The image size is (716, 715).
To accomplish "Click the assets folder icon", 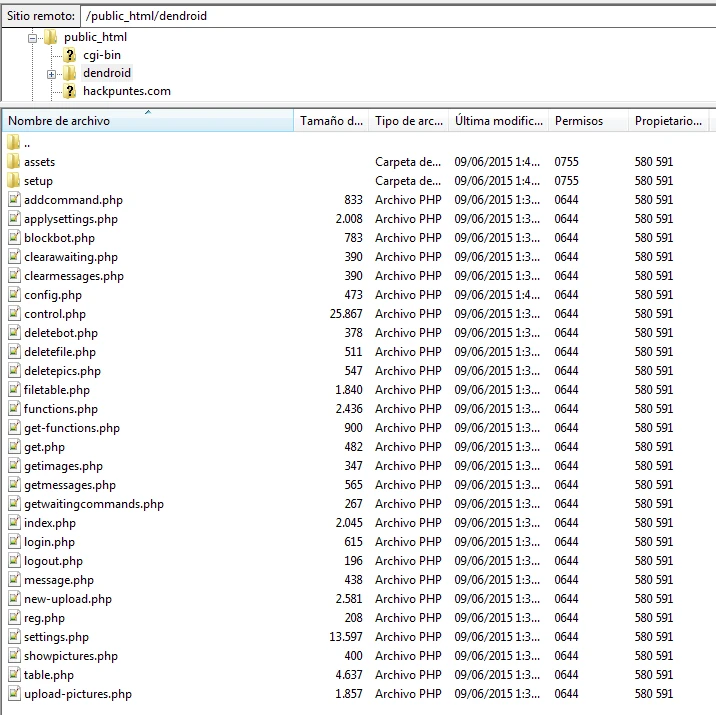I will (14, 161).
